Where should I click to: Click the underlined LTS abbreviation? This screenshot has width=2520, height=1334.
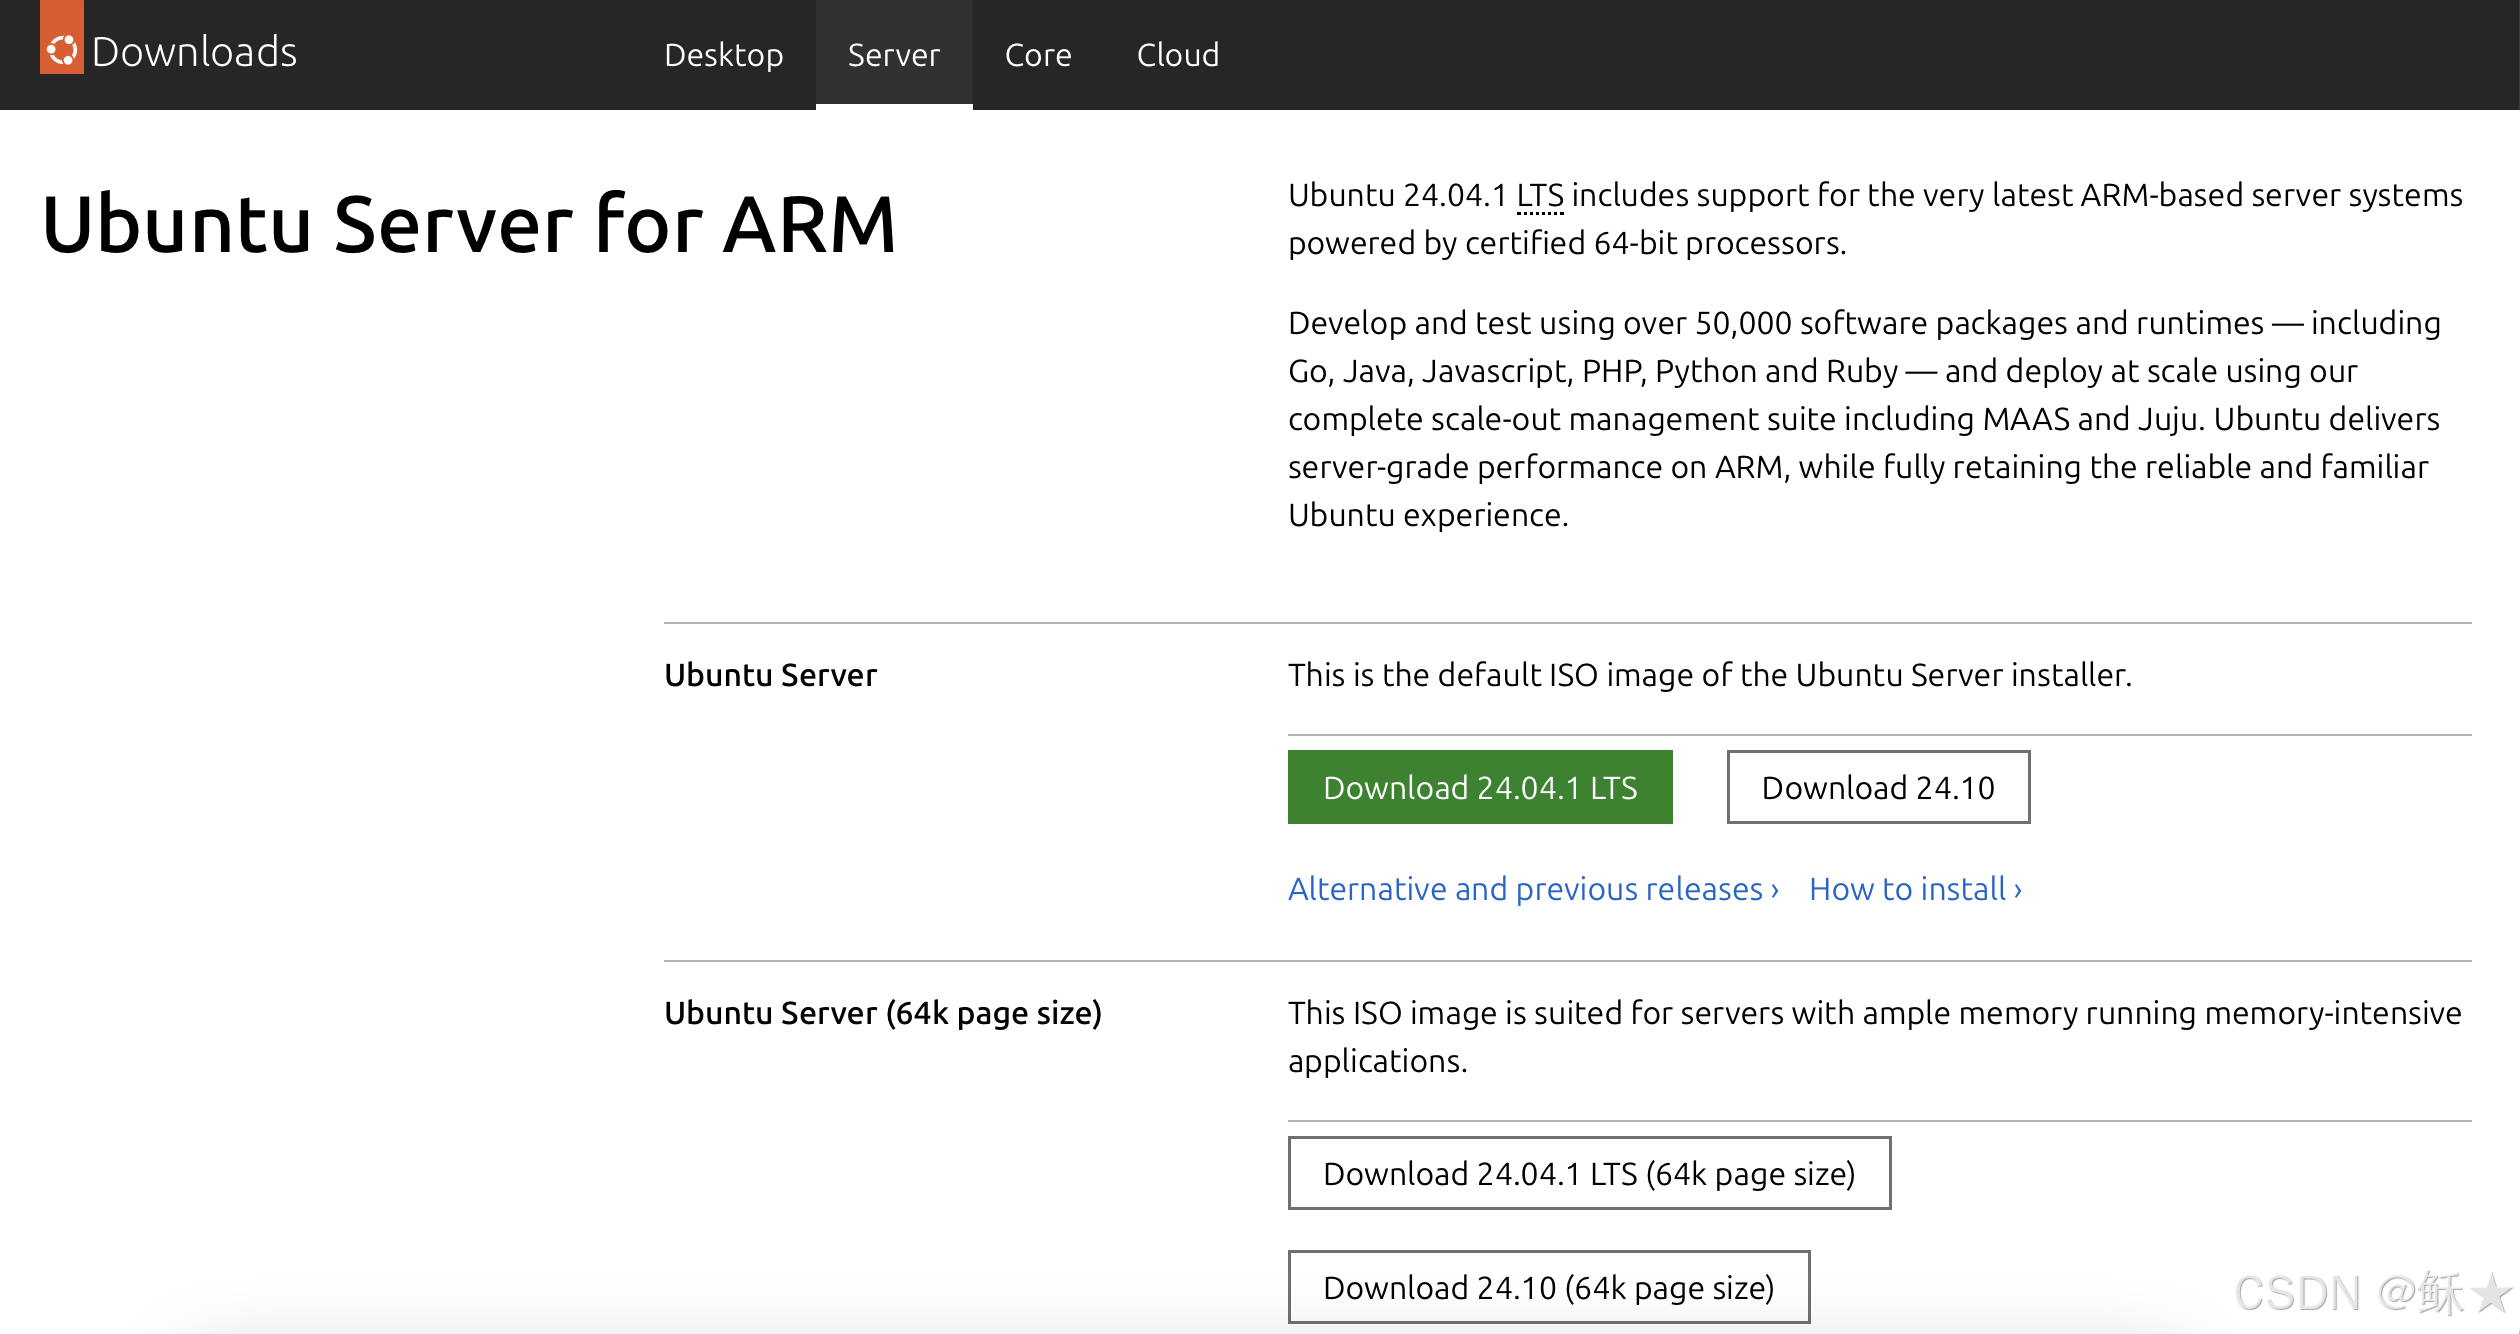click(x=1539, y=196)
